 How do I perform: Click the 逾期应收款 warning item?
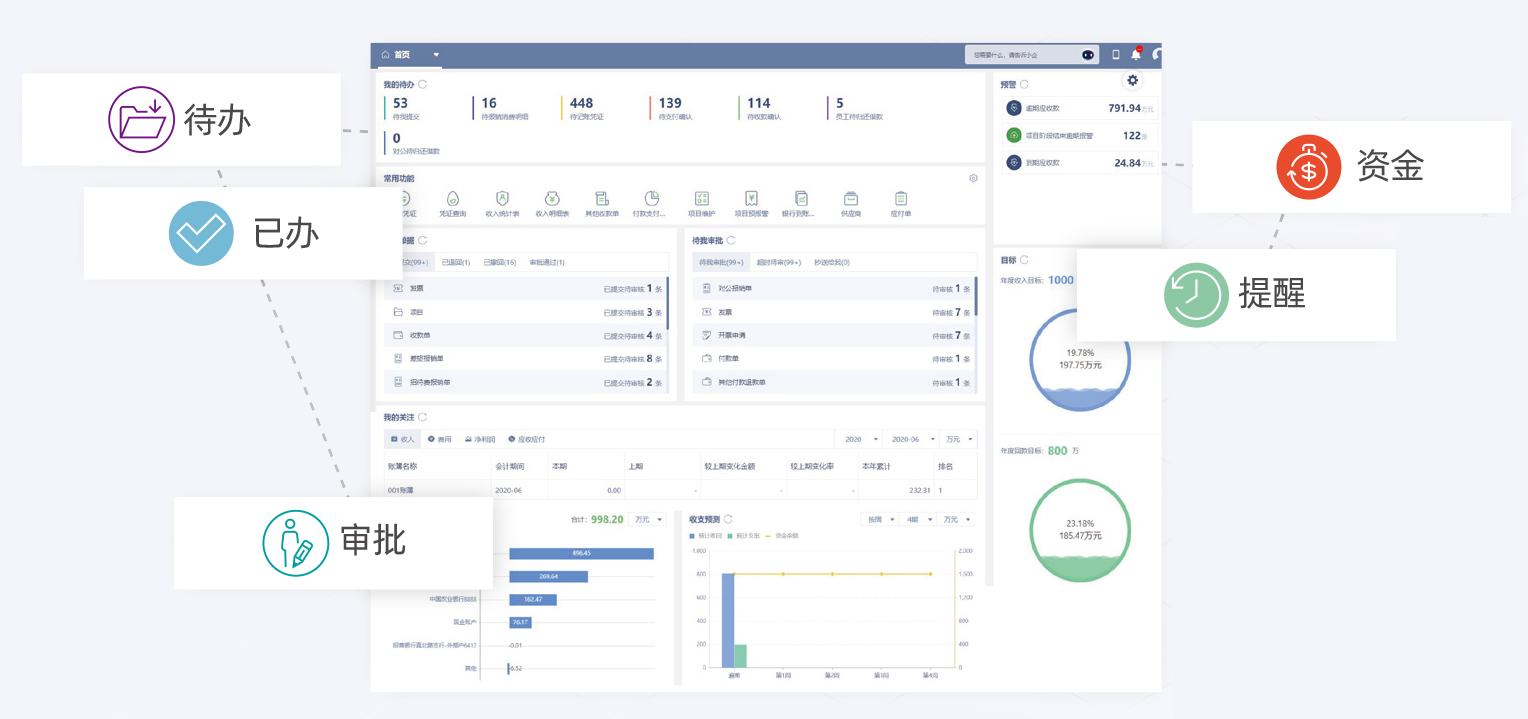(1080, 108)
